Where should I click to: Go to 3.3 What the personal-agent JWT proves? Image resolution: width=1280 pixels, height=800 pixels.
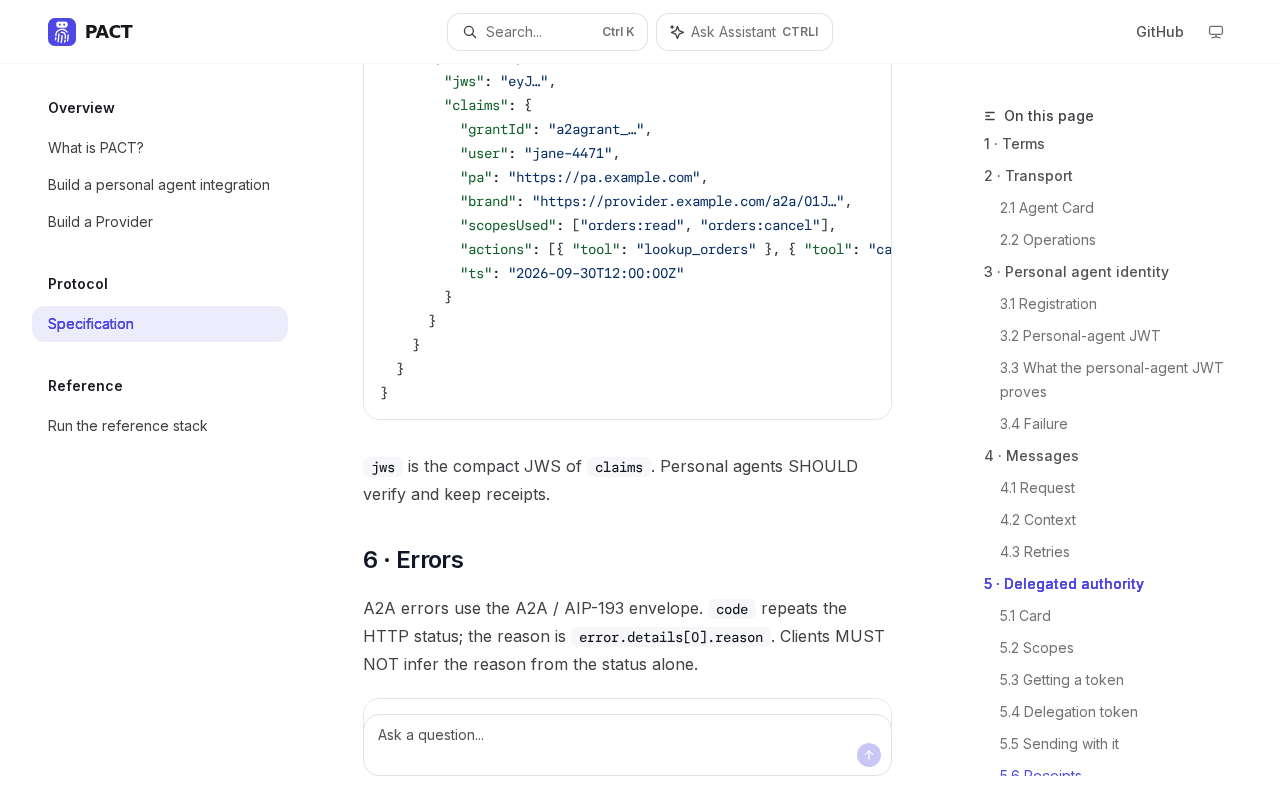click(1112, 380)
